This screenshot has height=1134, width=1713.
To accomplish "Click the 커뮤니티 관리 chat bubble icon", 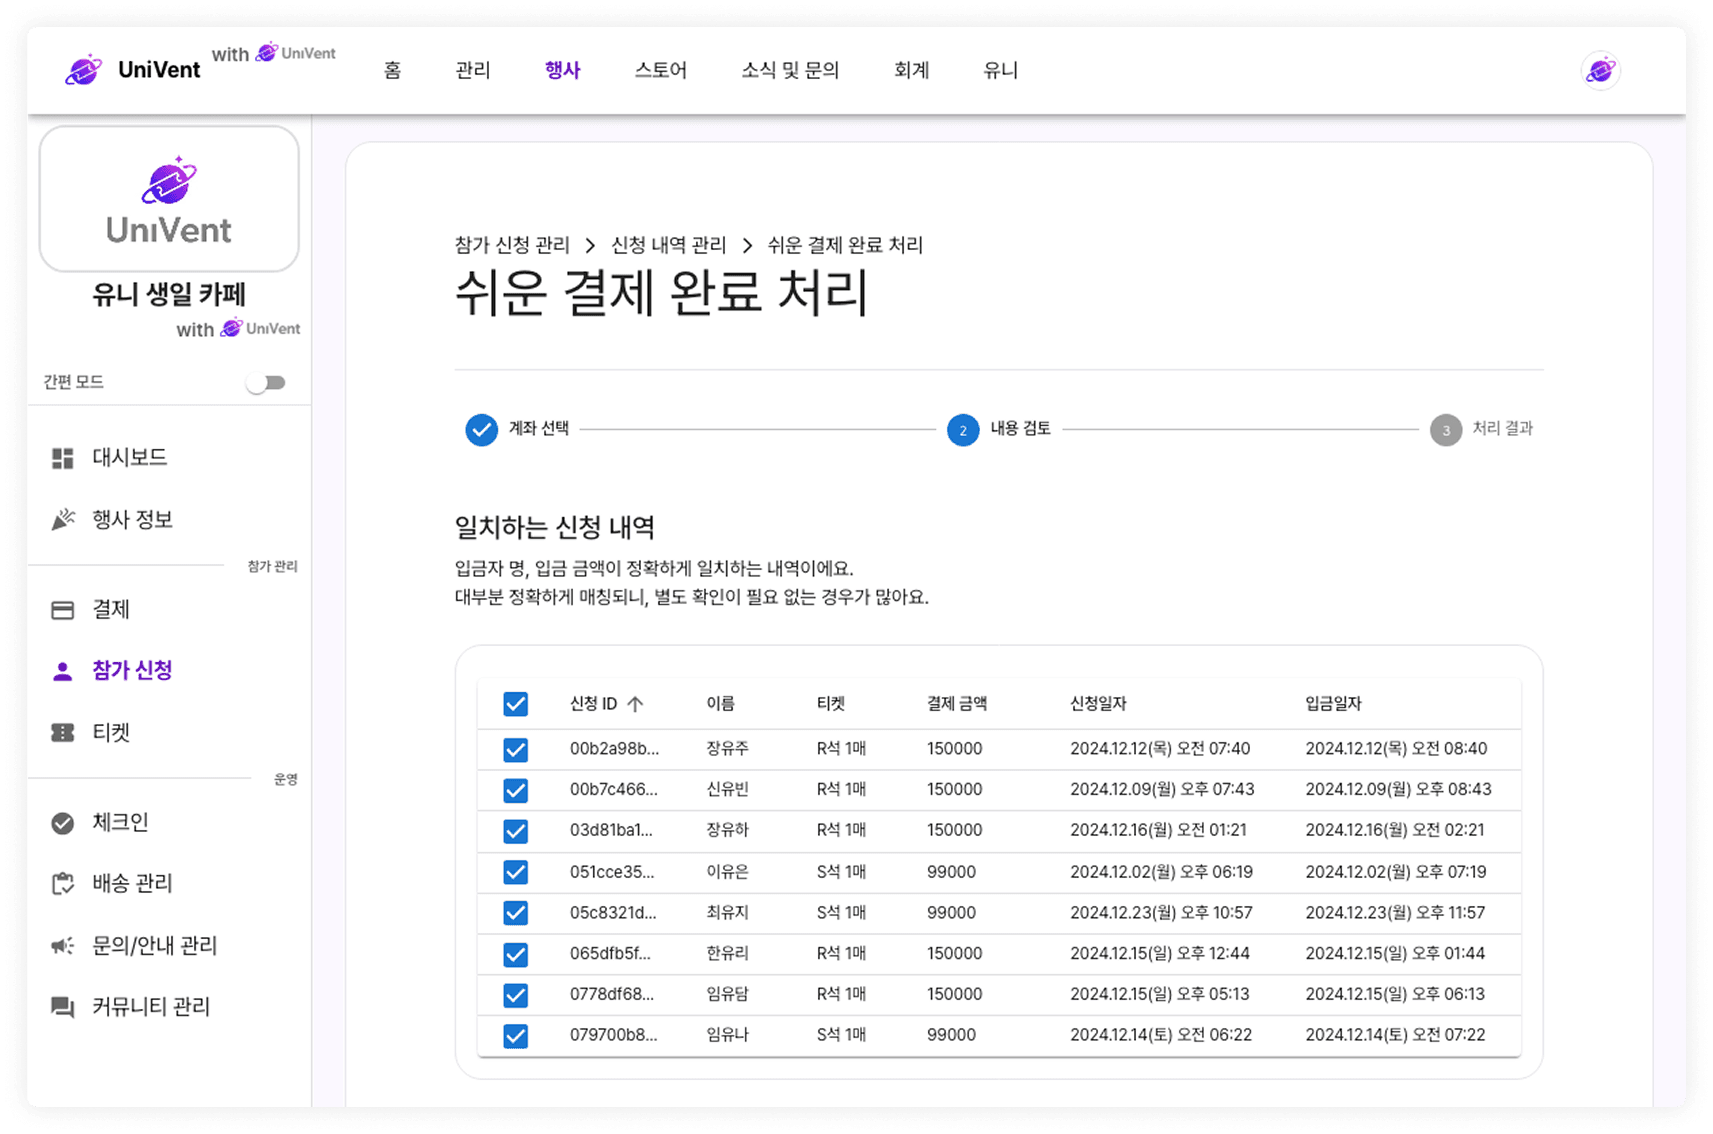I will (63, 1007).
